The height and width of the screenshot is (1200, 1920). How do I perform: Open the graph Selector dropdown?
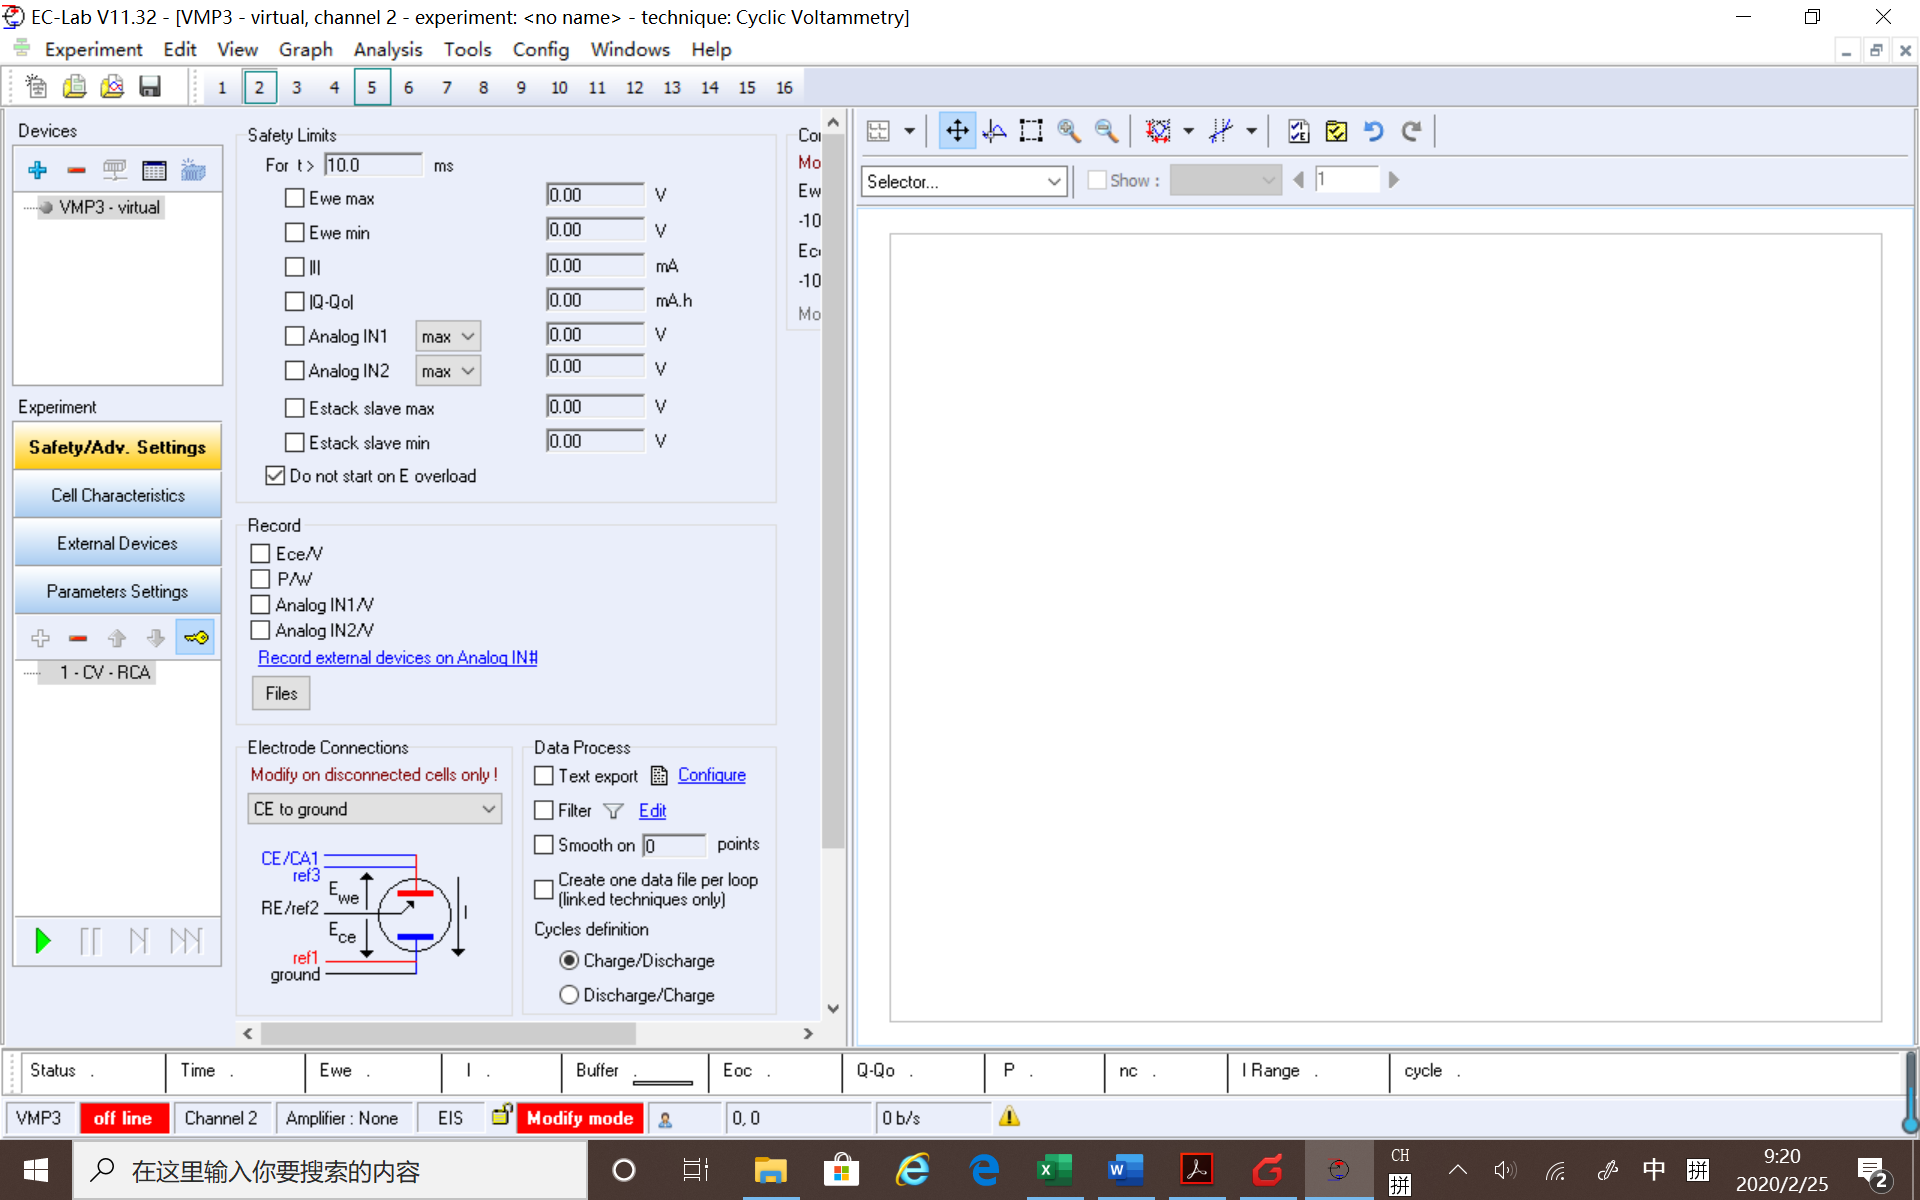[x=963, y=181]
